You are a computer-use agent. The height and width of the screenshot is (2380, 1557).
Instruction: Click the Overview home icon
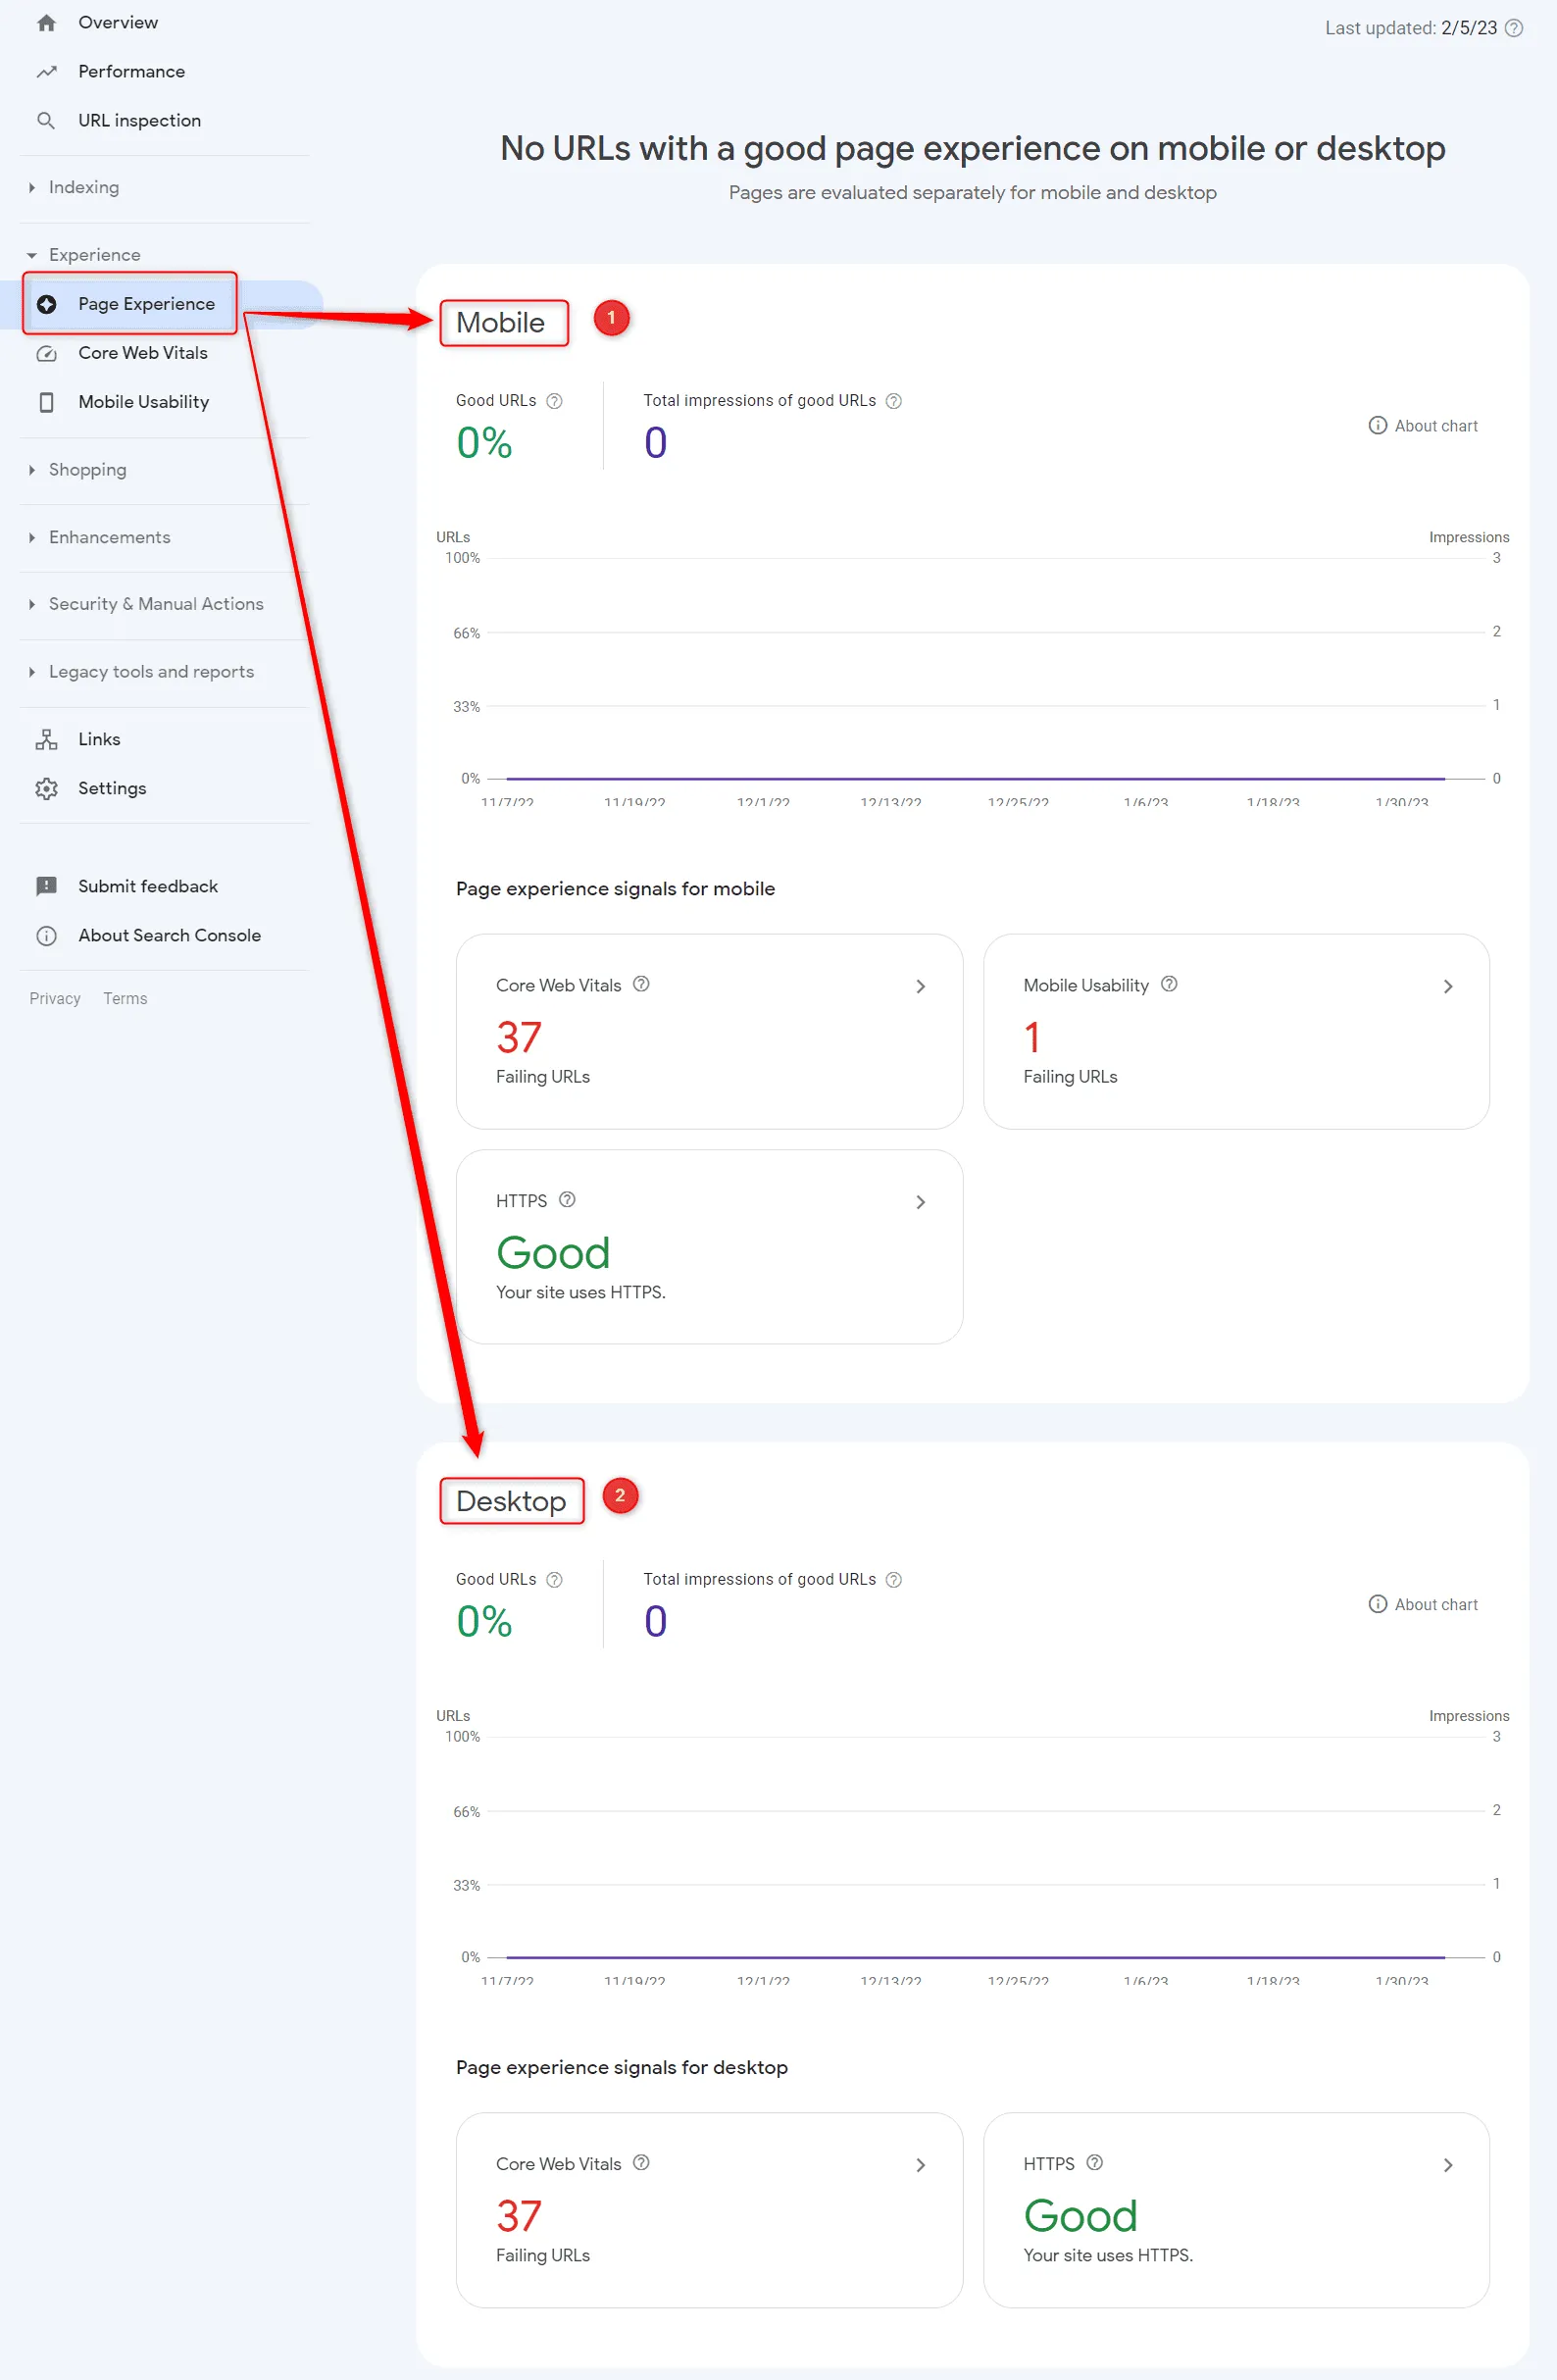(46, 23)
